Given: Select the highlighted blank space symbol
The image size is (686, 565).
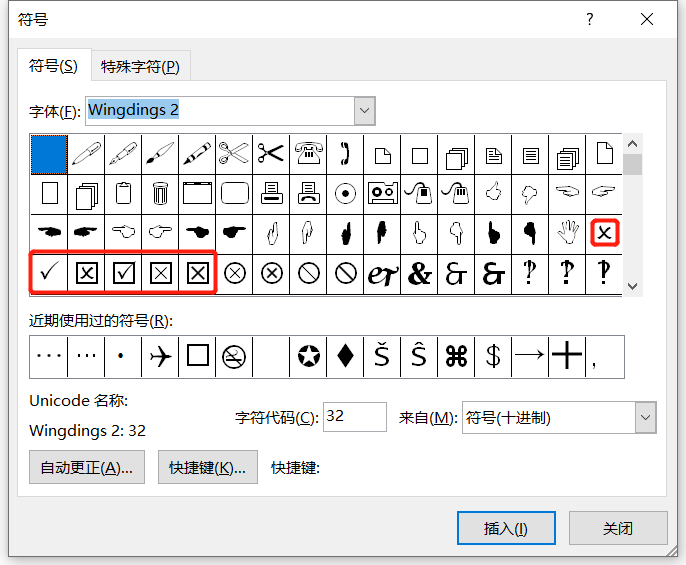Looking at the screenshot, I should 49,154.
